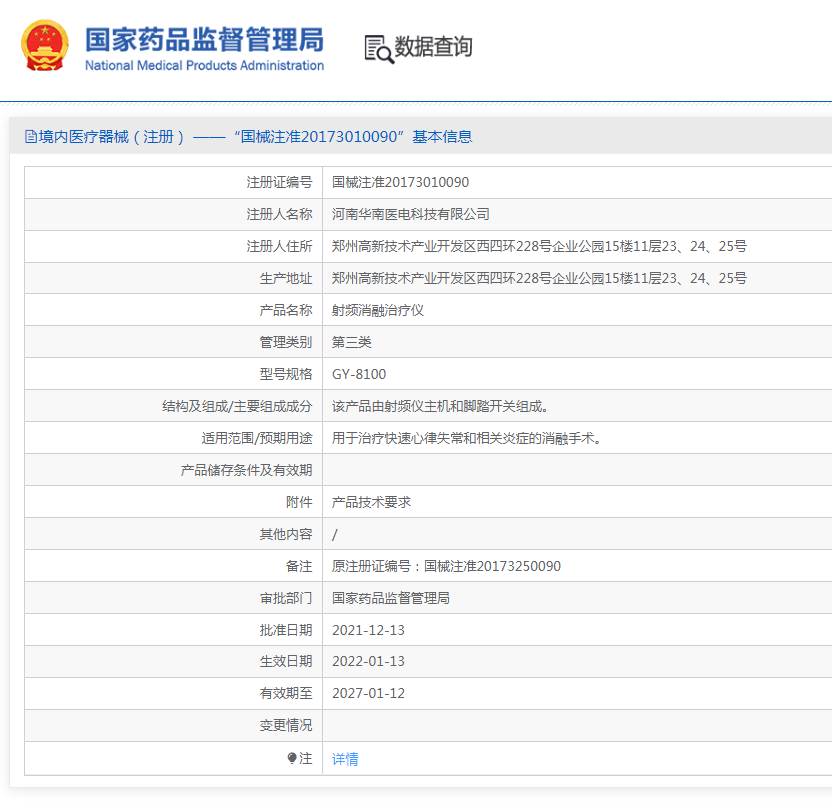Click National Medical Products Administration text

(x=204, y=65)
